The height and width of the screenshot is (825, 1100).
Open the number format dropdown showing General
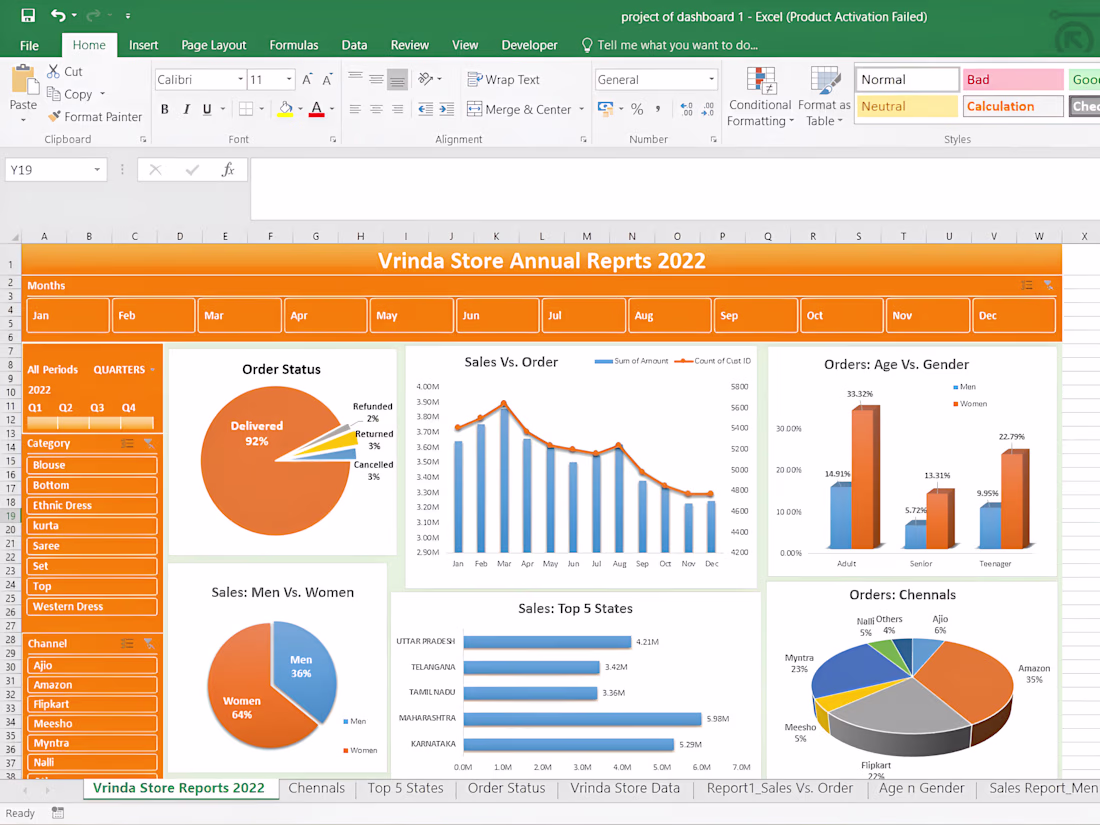pos(711,79)
